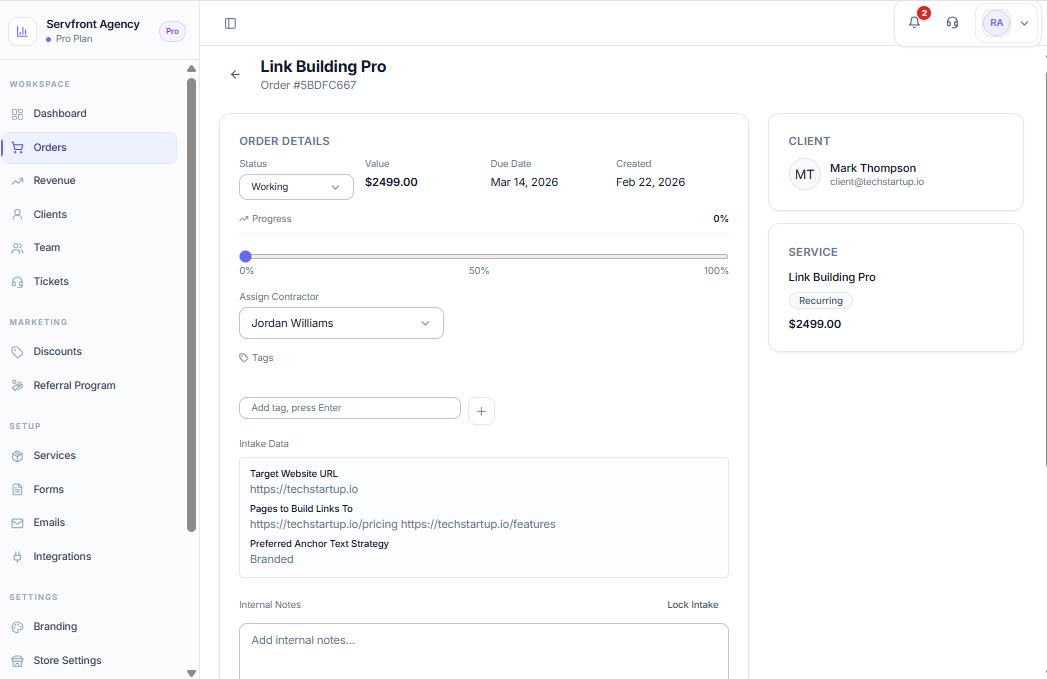Viewport: 1047px width, 679px height.
Task: Click the Recurring badge
Action: pyautogui.click(x=821, y=300)
